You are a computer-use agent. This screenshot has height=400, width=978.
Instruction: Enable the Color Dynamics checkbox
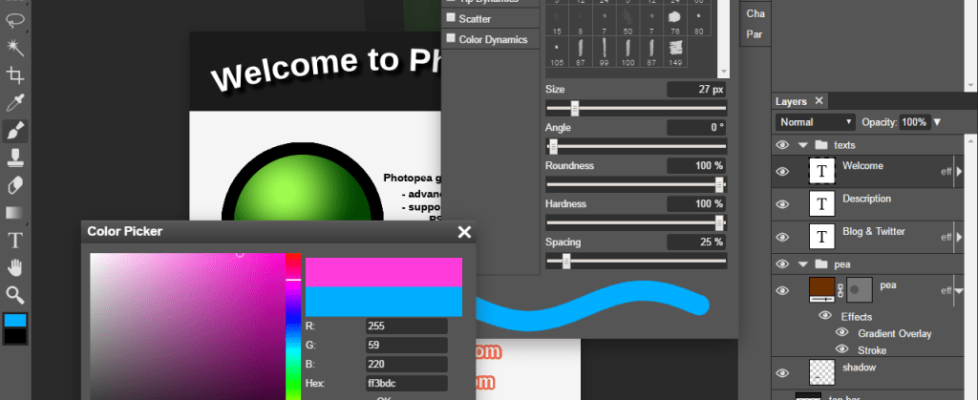click(451, 39)
